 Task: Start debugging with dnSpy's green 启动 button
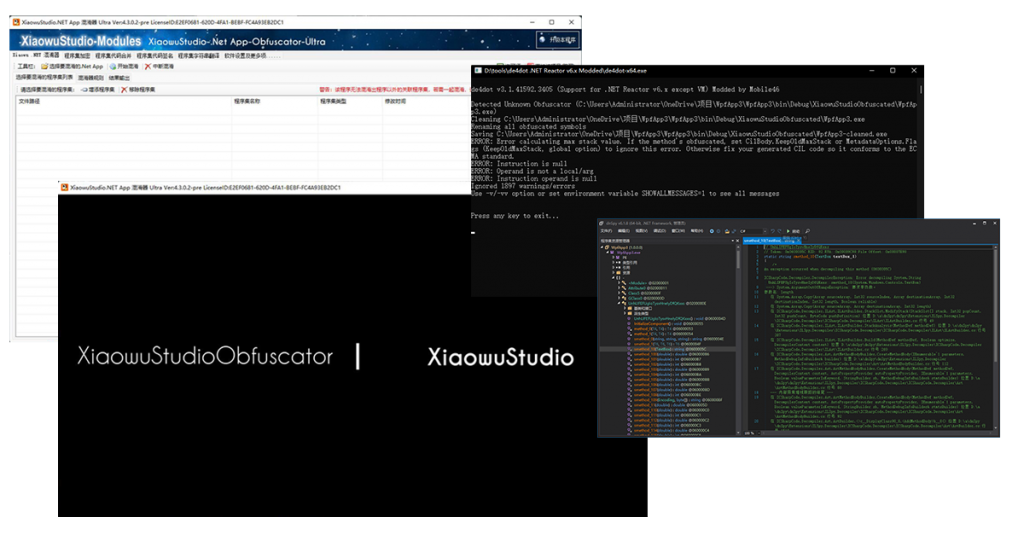[793, 231]
